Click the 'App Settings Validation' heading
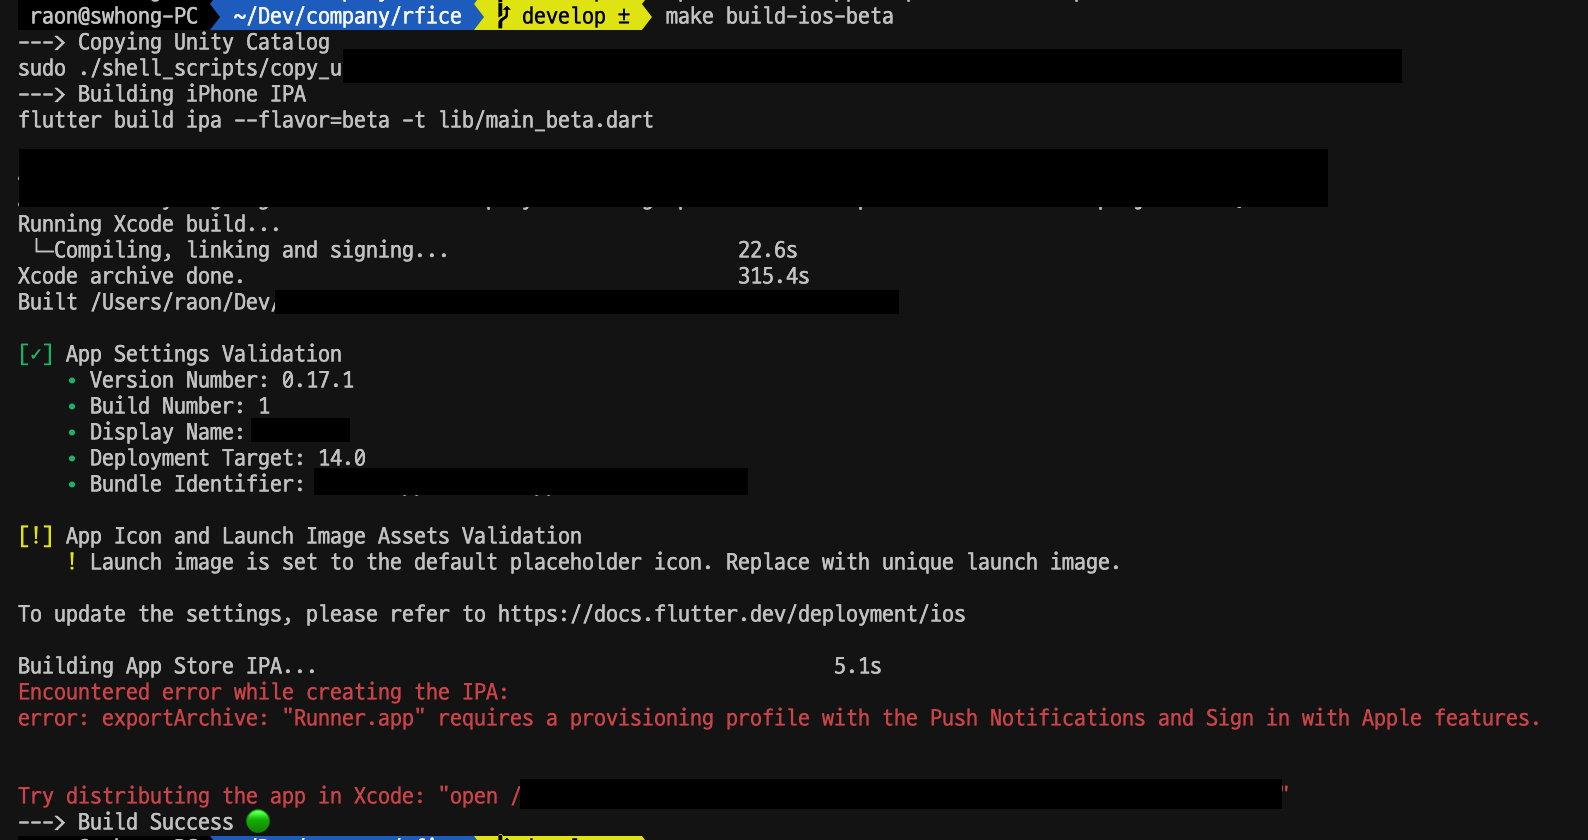Screen dimensions: 1588x840 (x=204, y=354)
